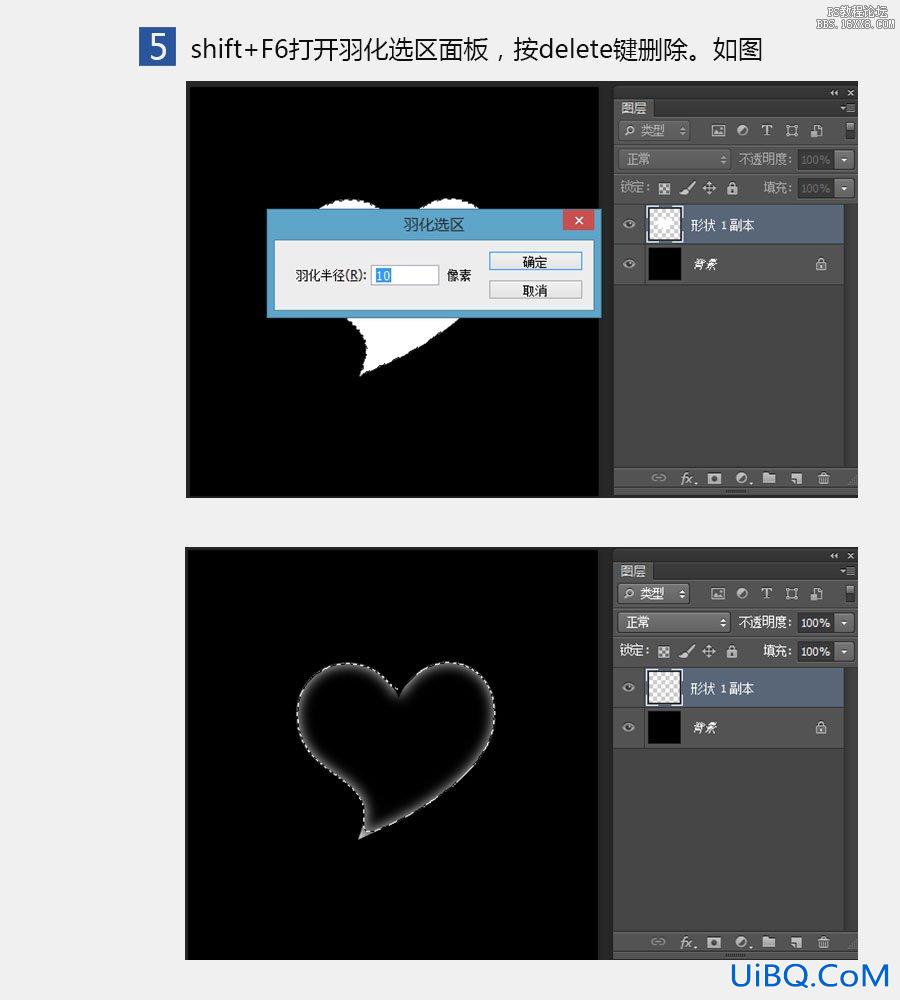Click link layers icon in upper Layers panel

point(659,478)
